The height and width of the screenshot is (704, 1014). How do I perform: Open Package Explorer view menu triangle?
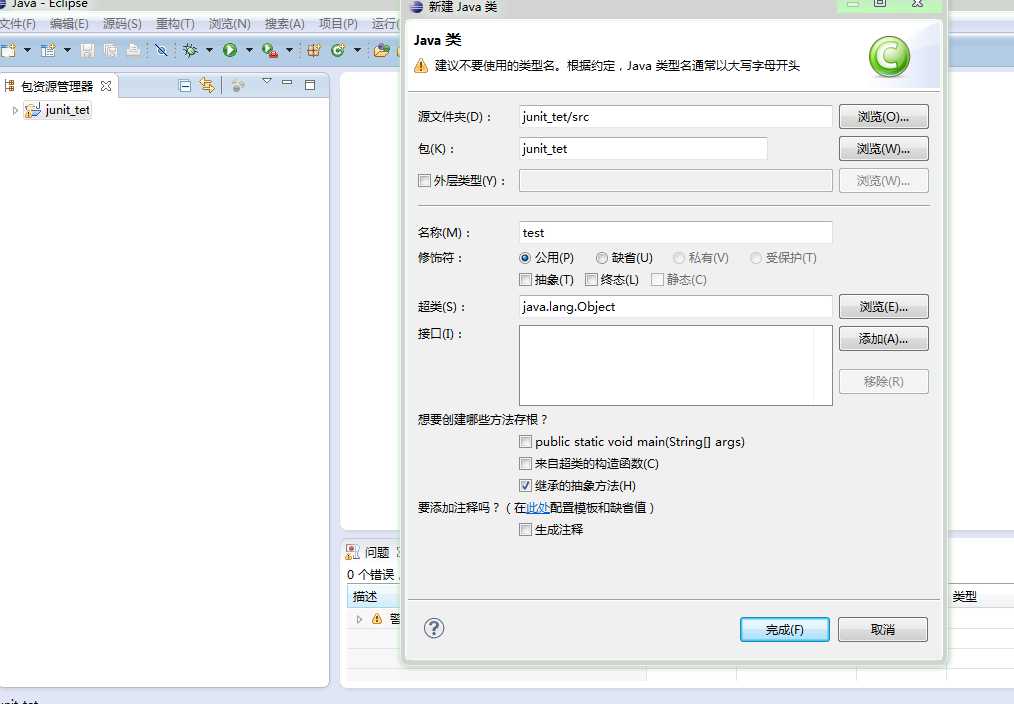pyautogui.click(x=266, y=81)
